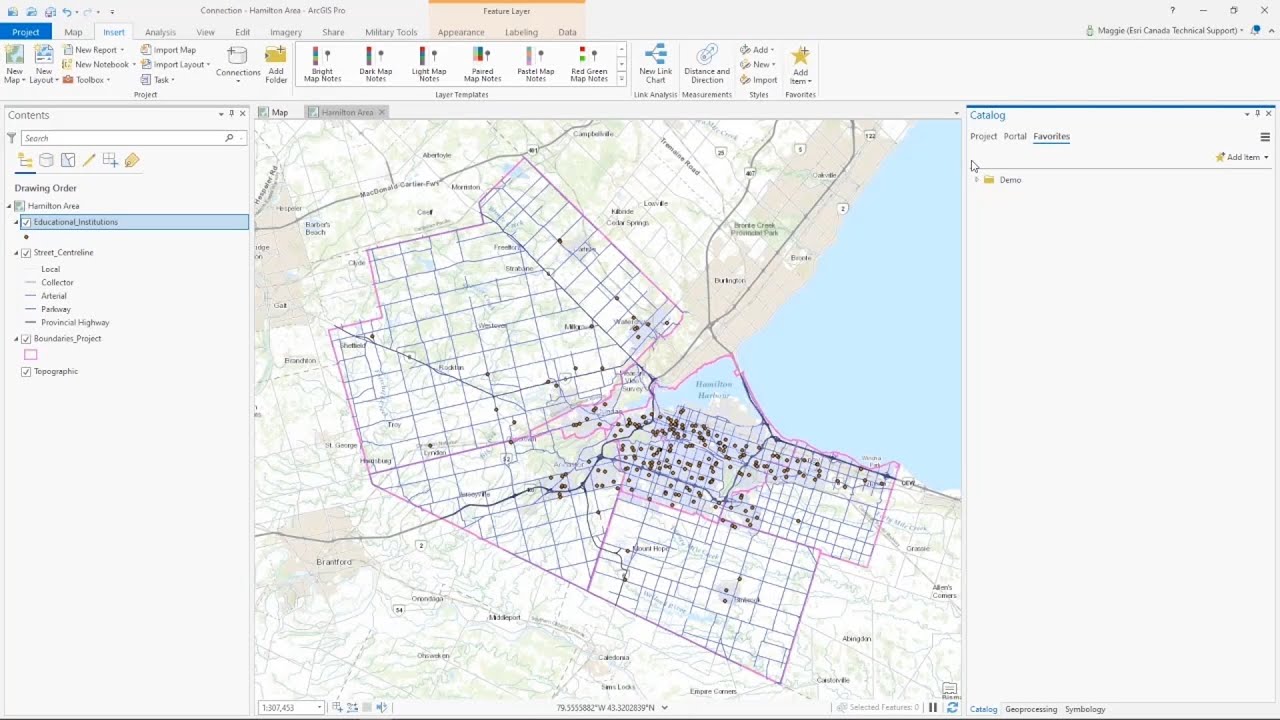Select Dark Map Notes template
This screenshot has height=720, width=1280.
pos(376,65)
